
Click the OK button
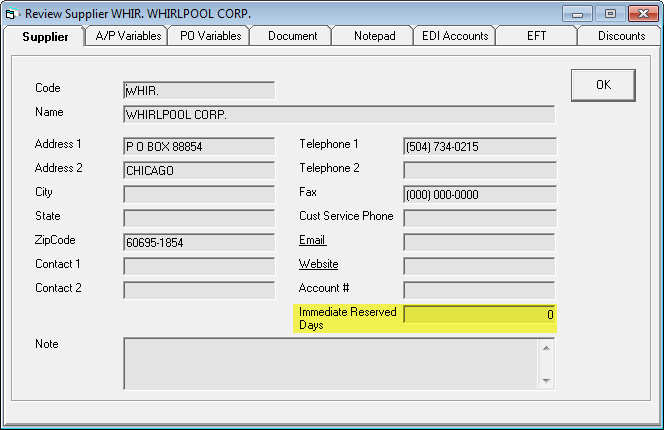603,85
